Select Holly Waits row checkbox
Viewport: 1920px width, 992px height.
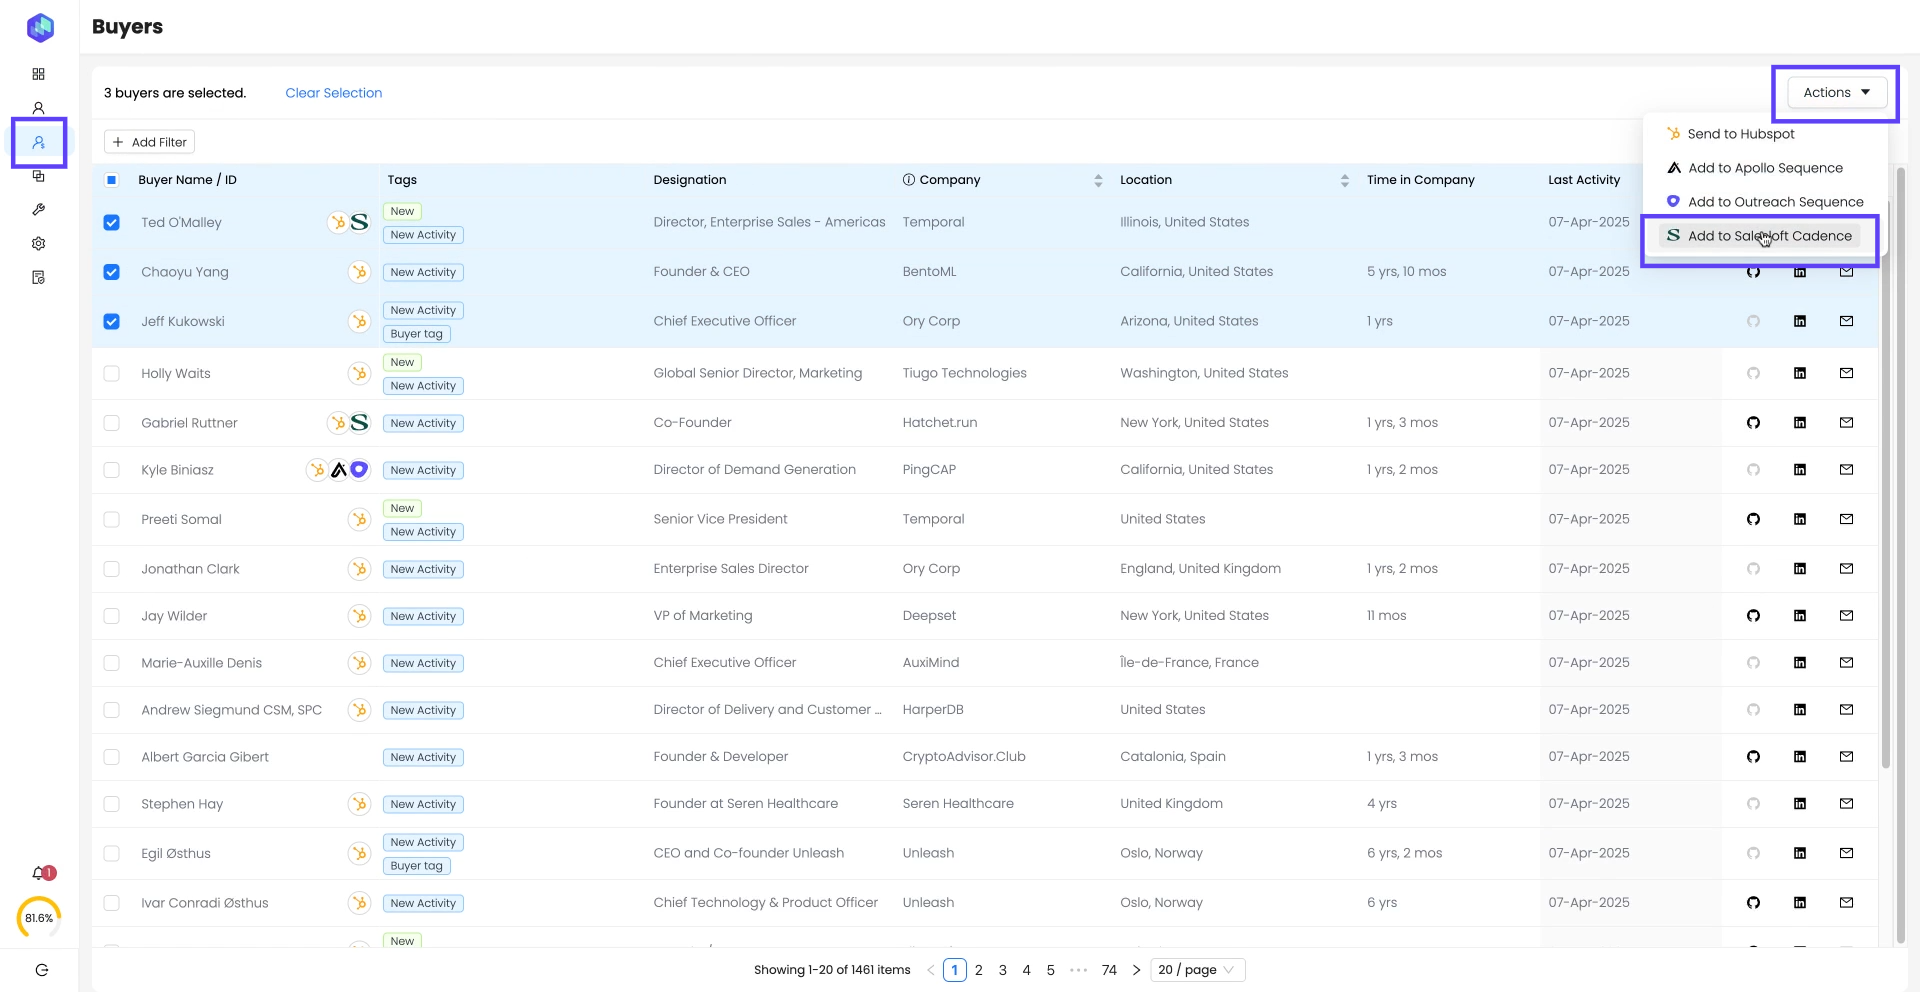tap(112, 373)
